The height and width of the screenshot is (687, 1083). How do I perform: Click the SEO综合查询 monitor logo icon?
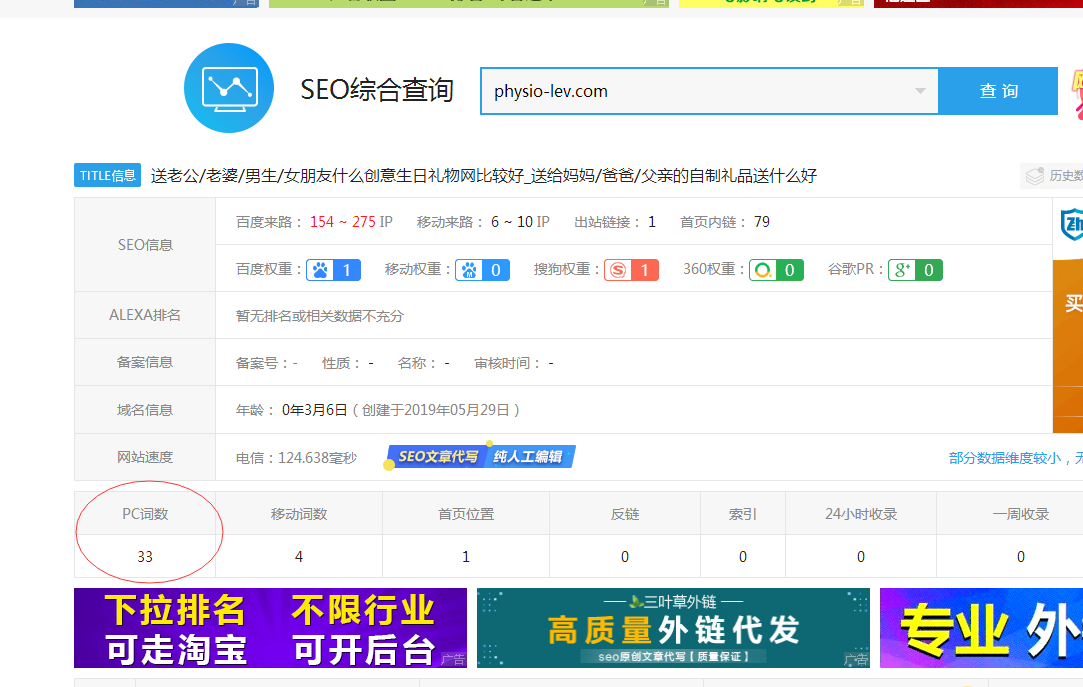coord(229,88)
